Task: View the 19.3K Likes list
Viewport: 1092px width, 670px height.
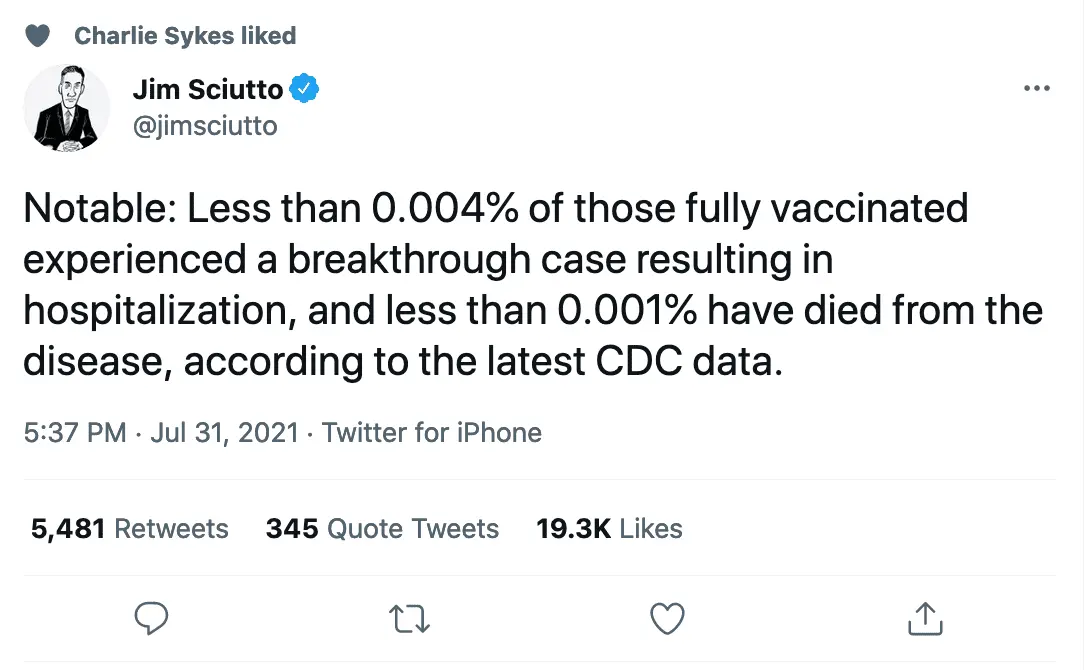Action: 609,528
